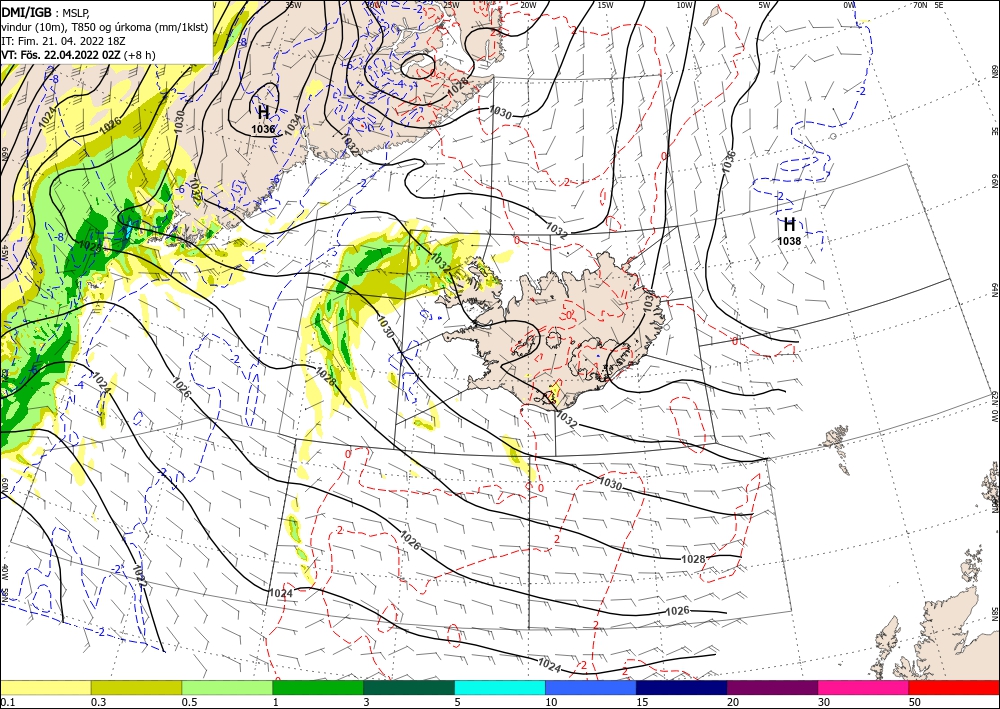The height and width of the screenshot is (709, 1000).
Task: Click the 20W longitude label at top
Action: pyautogui.click(x=528, y=5)
